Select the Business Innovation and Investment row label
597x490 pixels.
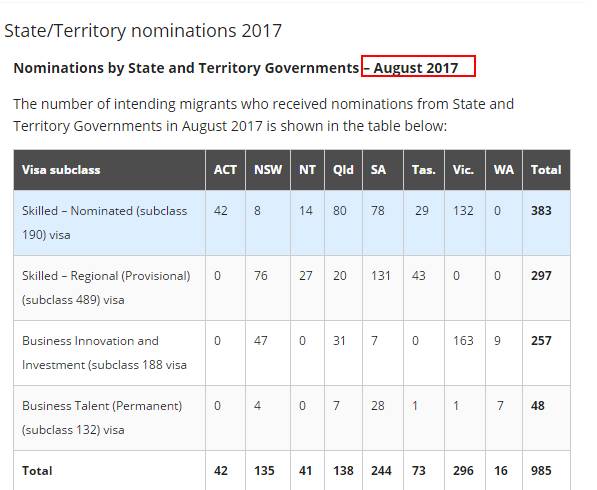104,353
